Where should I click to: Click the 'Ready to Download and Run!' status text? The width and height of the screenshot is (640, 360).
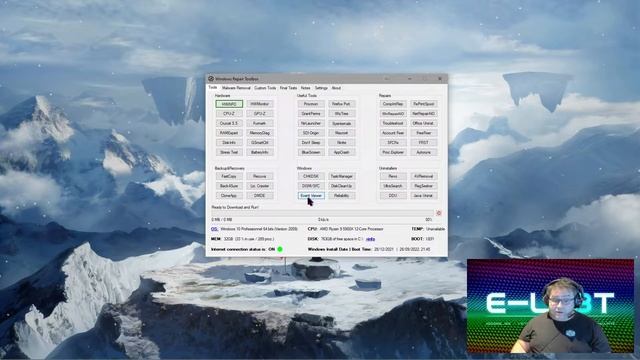(x=235, y=207)
